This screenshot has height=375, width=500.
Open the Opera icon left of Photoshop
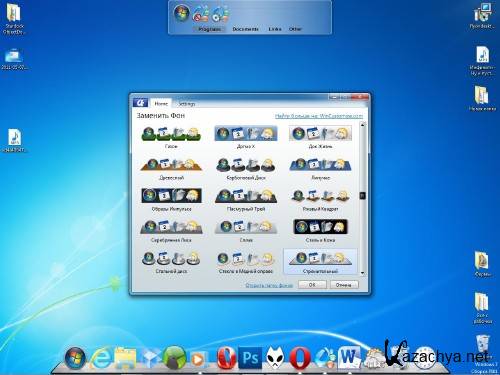point(226,358)
